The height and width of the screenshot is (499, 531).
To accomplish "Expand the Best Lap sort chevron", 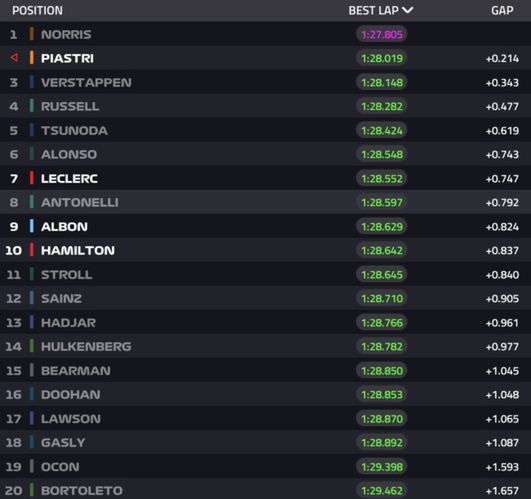I will 407,10.
